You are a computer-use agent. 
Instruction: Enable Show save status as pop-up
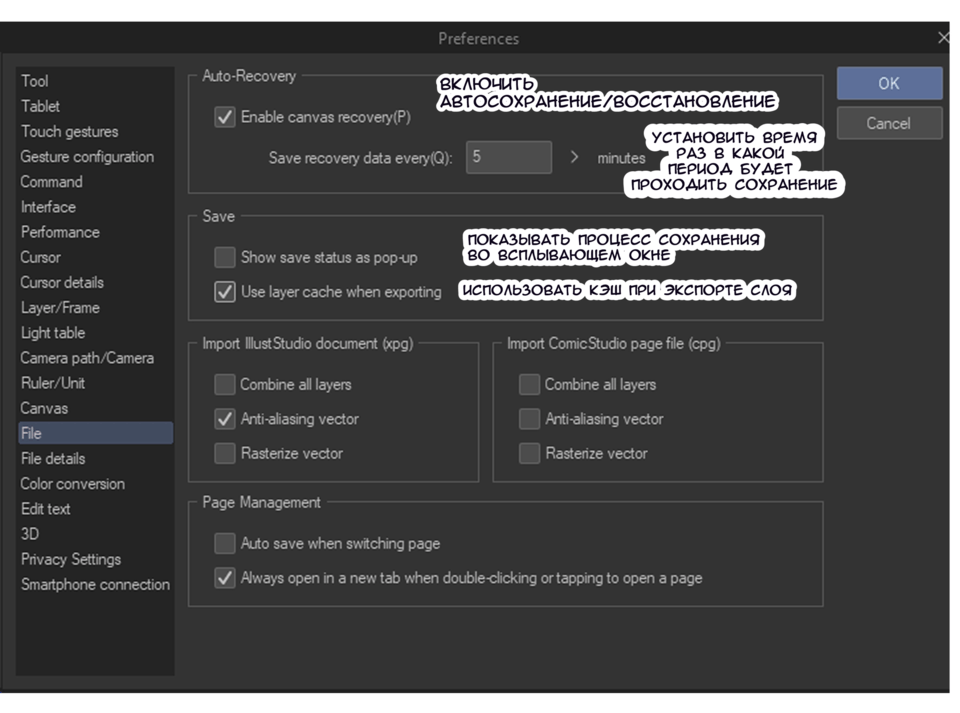tap(225, 258)
